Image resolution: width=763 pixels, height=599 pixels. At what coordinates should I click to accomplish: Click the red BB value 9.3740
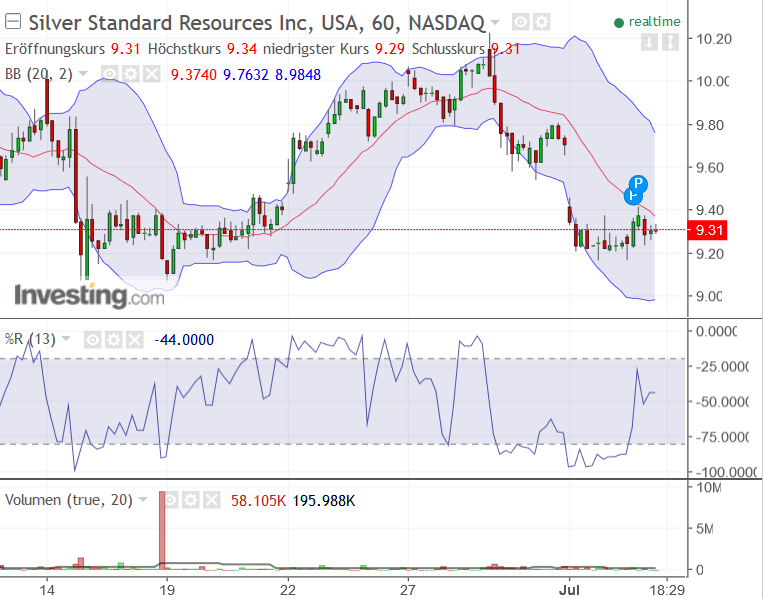point(194,75)
